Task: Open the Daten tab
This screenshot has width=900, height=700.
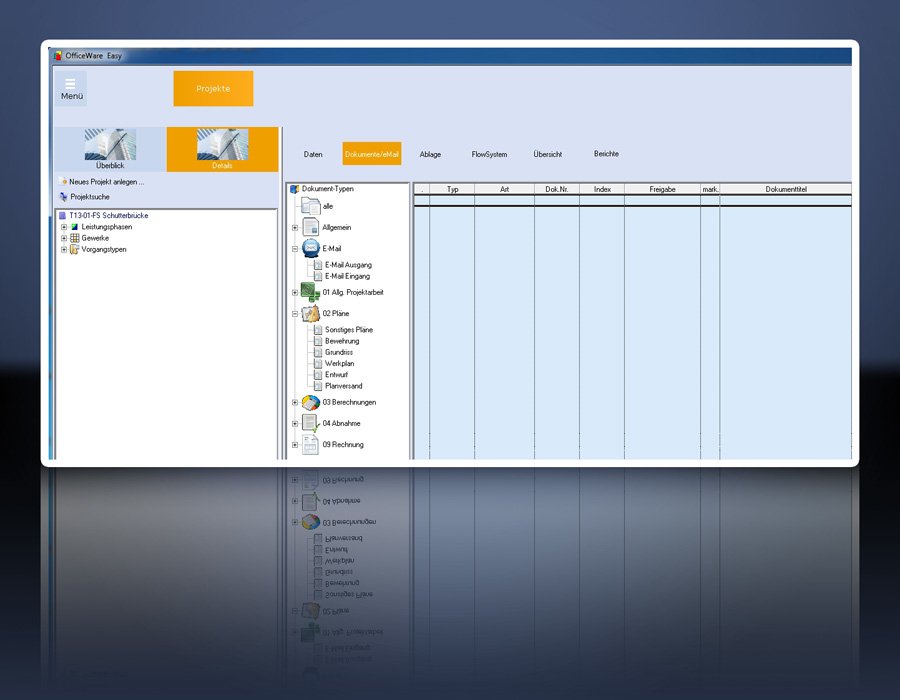Action: pyautogui.click(x=313, y=154)
